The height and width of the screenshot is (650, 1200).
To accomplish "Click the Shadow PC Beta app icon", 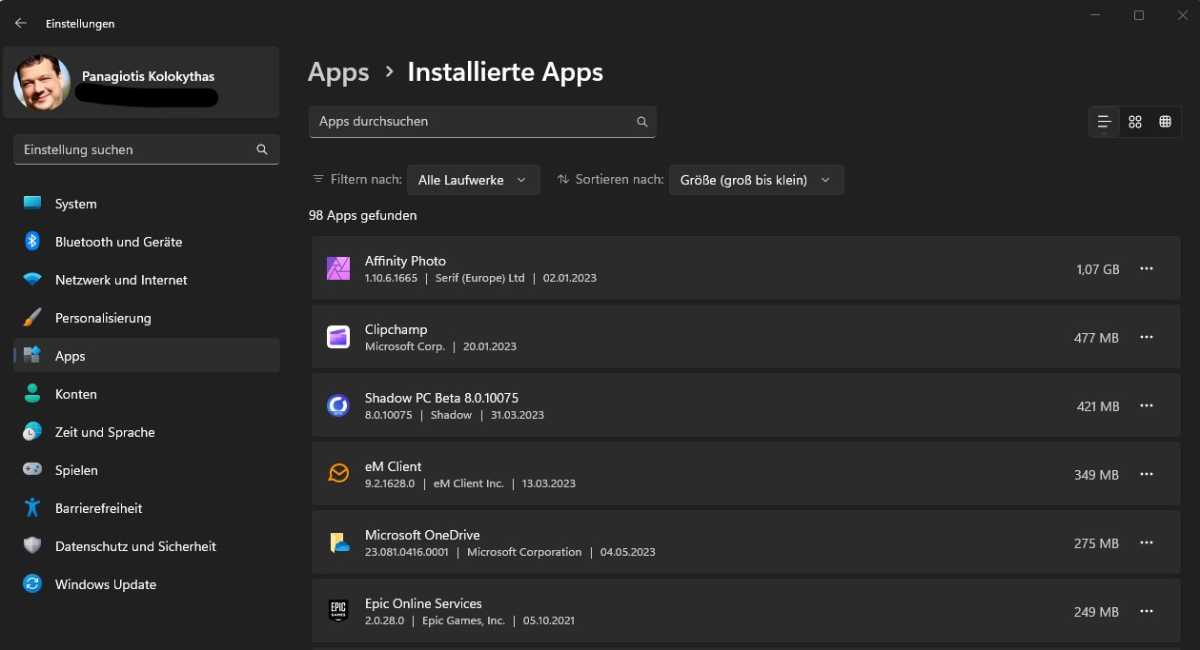I will (338, 405).
